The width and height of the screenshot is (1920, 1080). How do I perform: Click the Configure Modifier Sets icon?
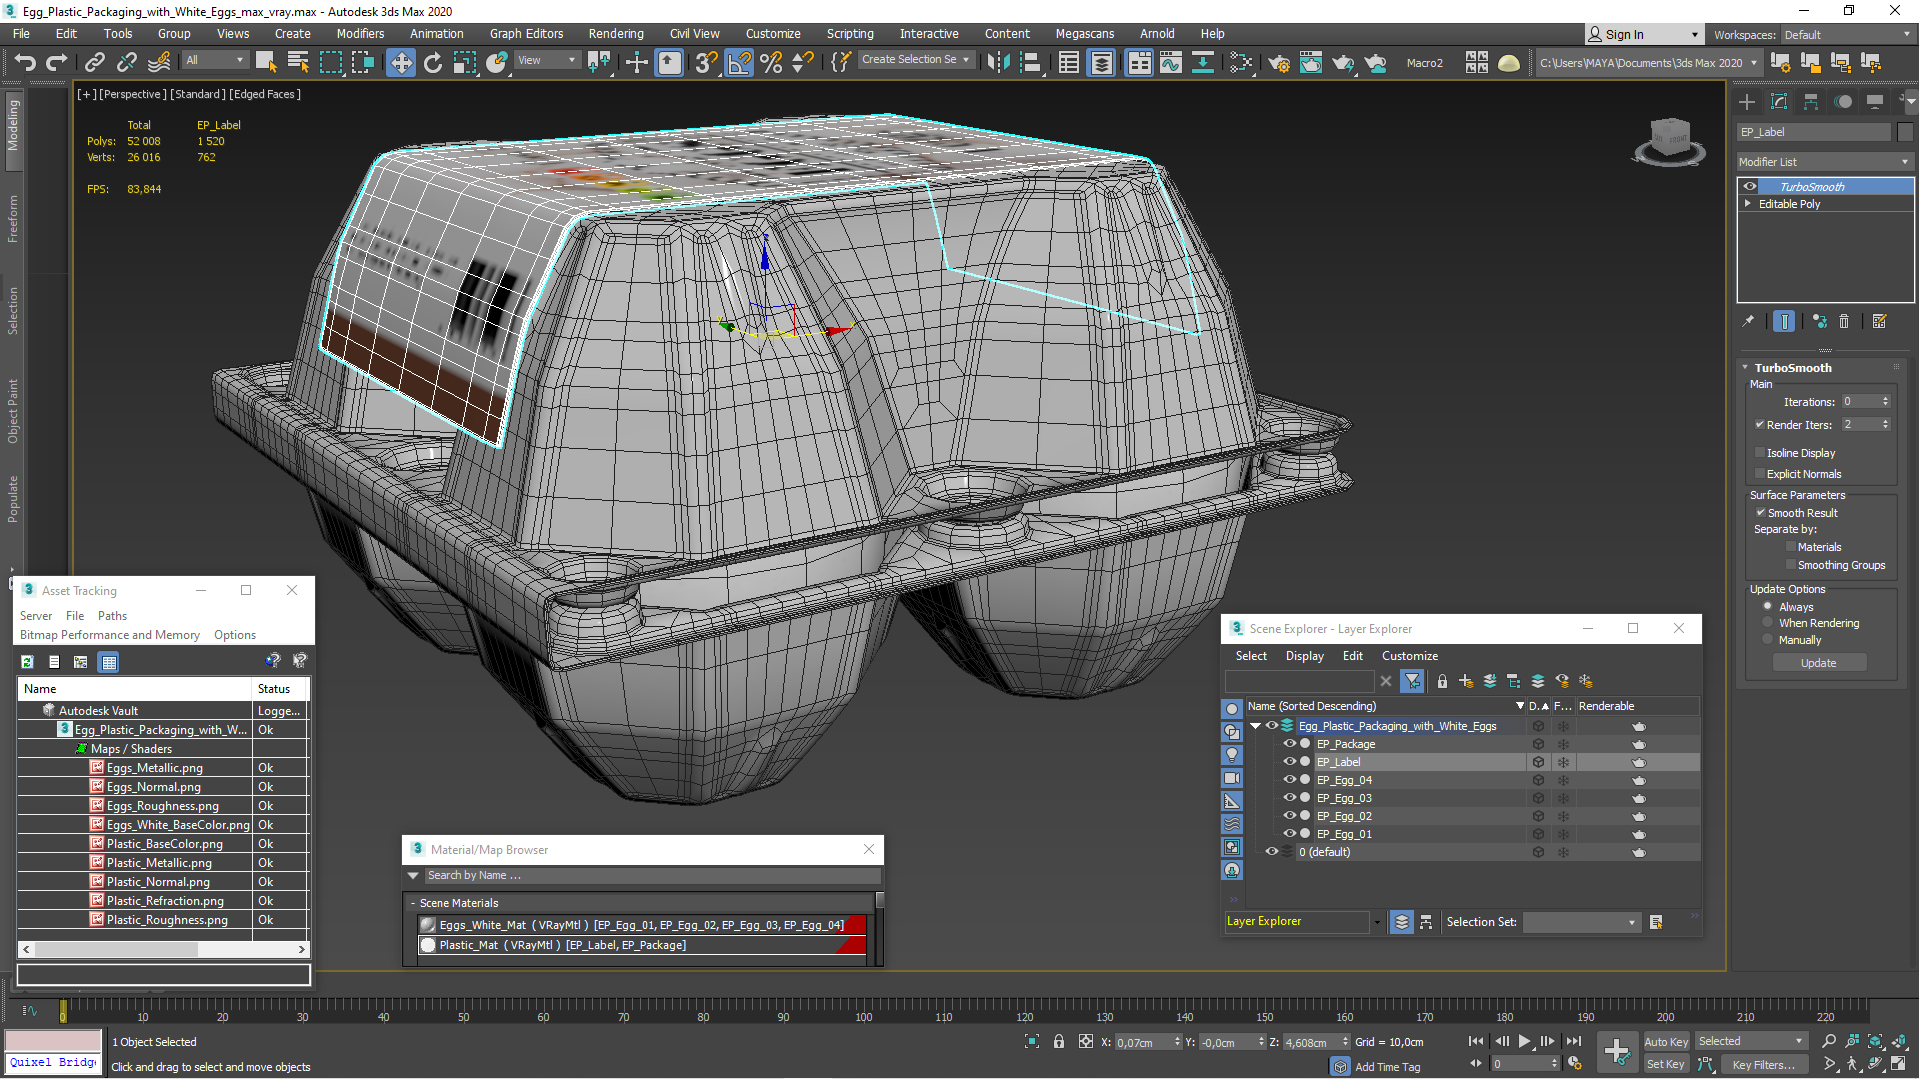1879,321
